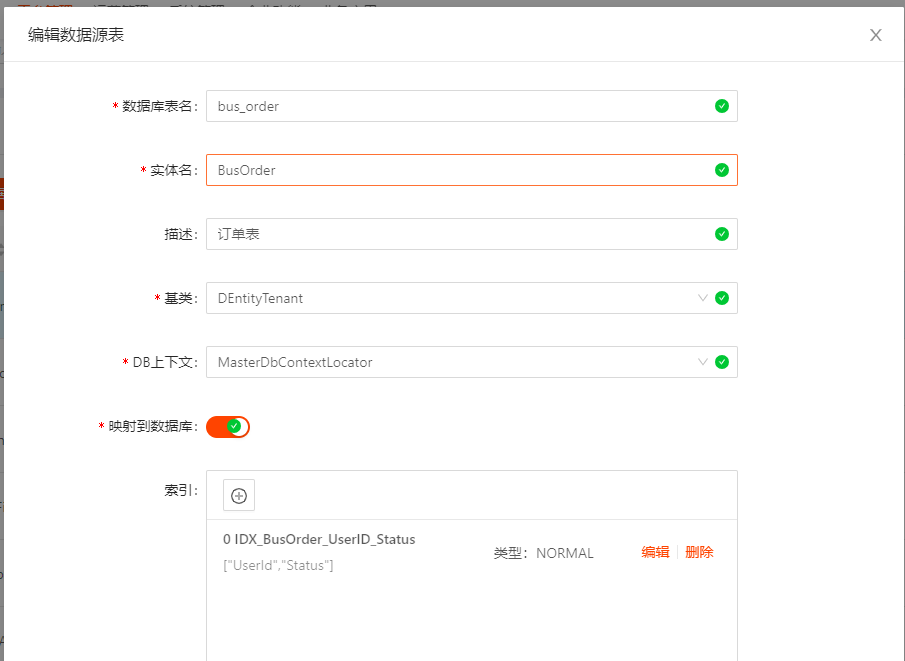Toggle the 映射到数据库 switch off

coord(228,427)
